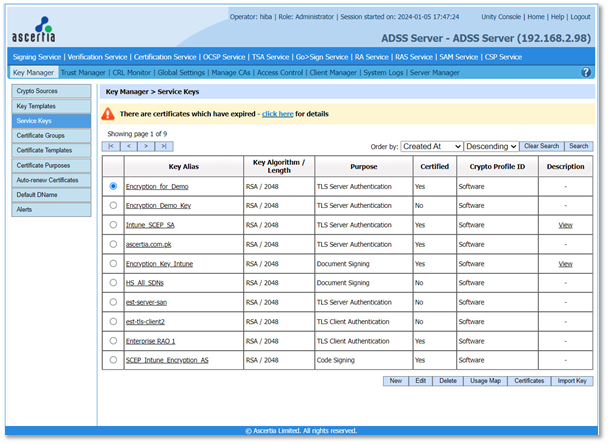The height and width of the screenshot is (444, 608).
Task: Open the Order by Created At dropdown
Action: tap(431, 146)
